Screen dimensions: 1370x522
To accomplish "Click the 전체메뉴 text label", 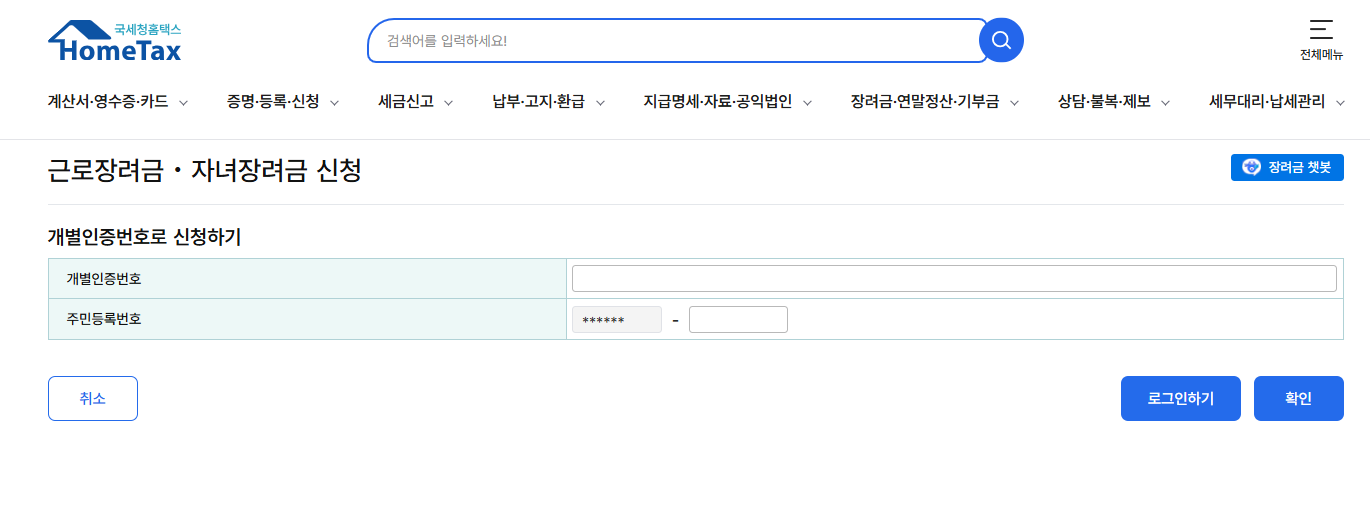I will (x=1321, y=55).
